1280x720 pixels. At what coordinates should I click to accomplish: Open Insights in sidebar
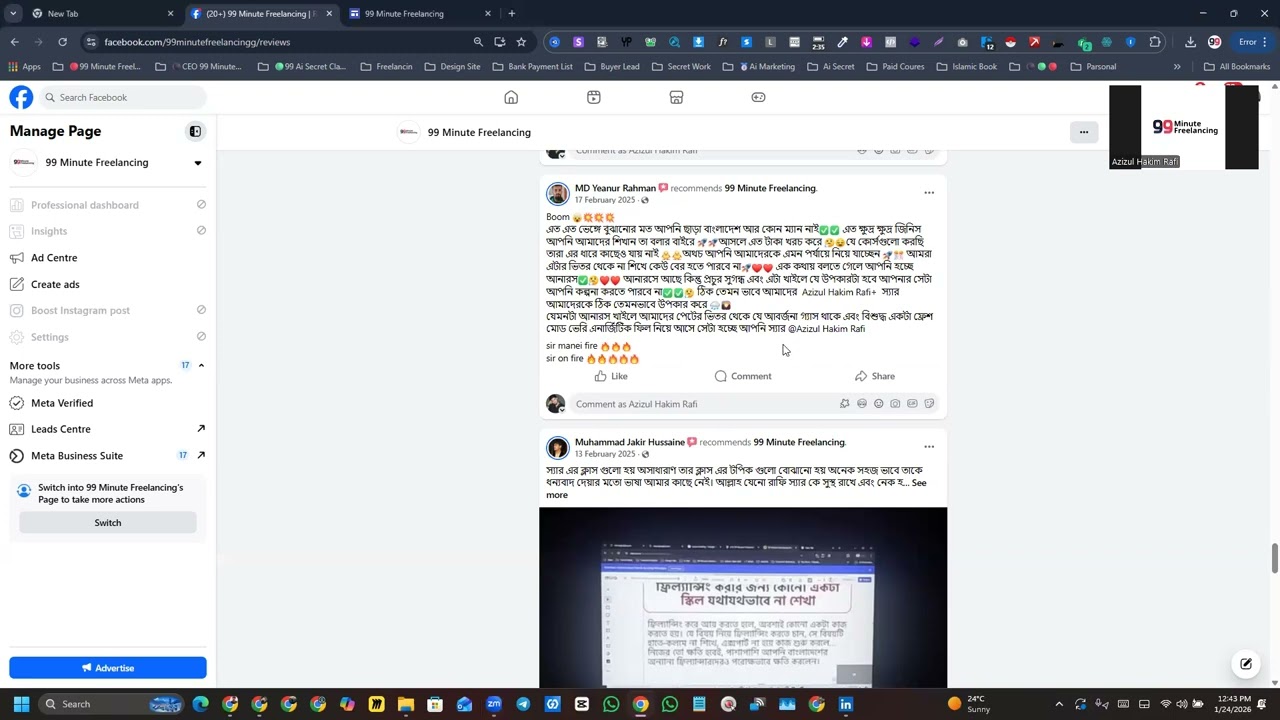pyautogui.click(x=107, y=231)
